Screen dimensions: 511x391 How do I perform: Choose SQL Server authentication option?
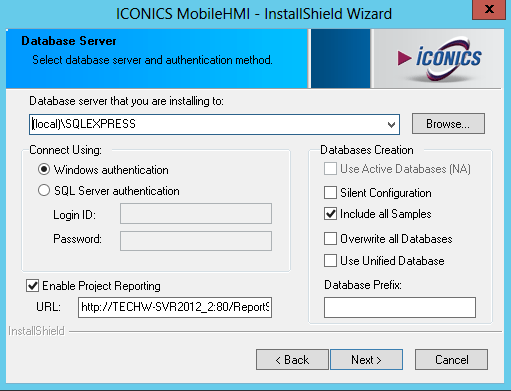(44, 191)
